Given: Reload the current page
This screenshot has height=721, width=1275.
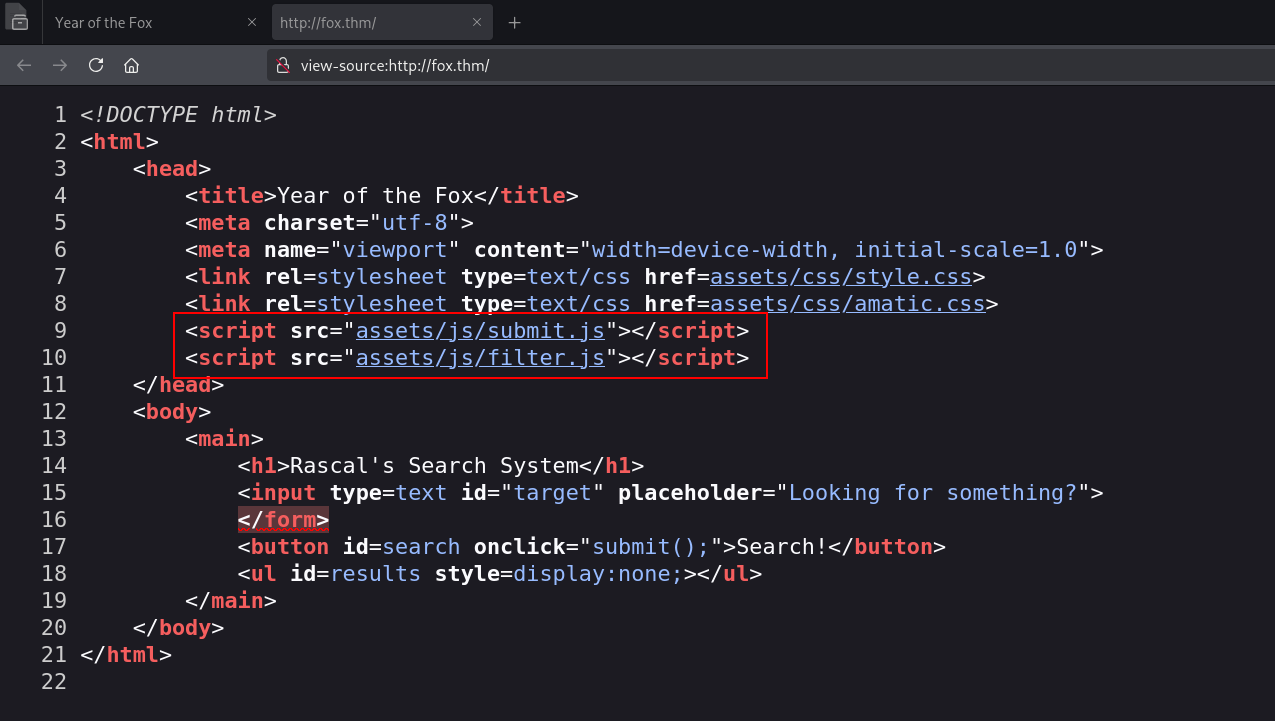Looking at the screenshot, I should point(96,65).
